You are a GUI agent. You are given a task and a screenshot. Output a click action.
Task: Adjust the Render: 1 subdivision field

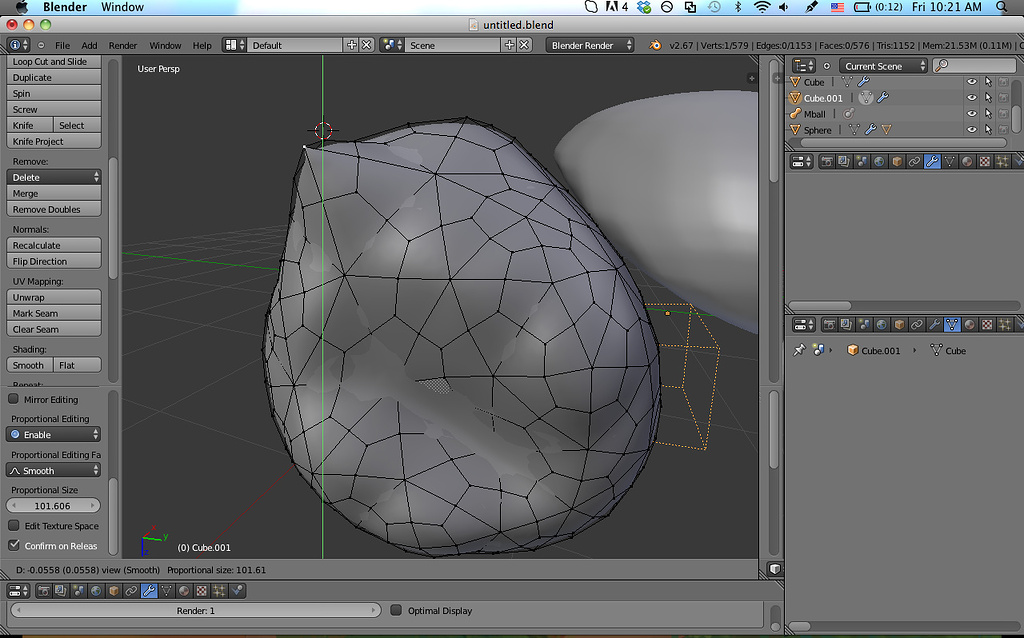(x=195, y=610)
